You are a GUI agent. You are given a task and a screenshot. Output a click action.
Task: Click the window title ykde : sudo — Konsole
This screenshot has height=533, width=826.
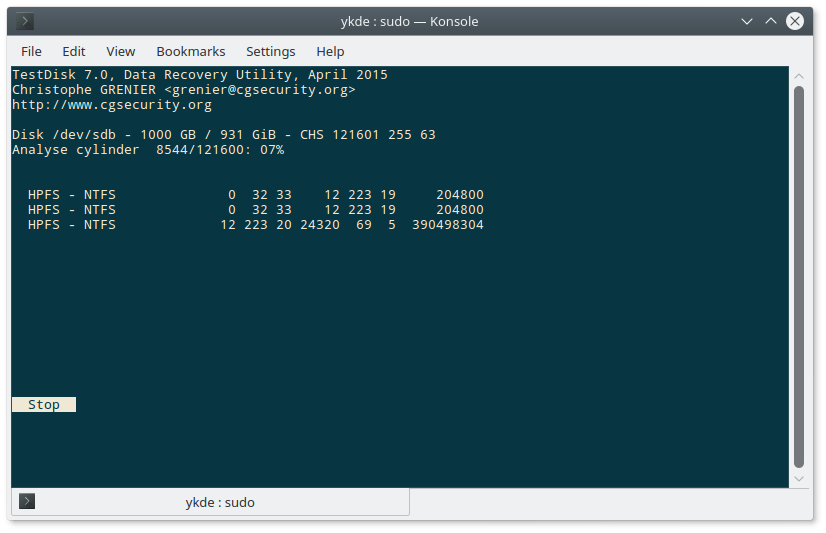pos(409,22)
